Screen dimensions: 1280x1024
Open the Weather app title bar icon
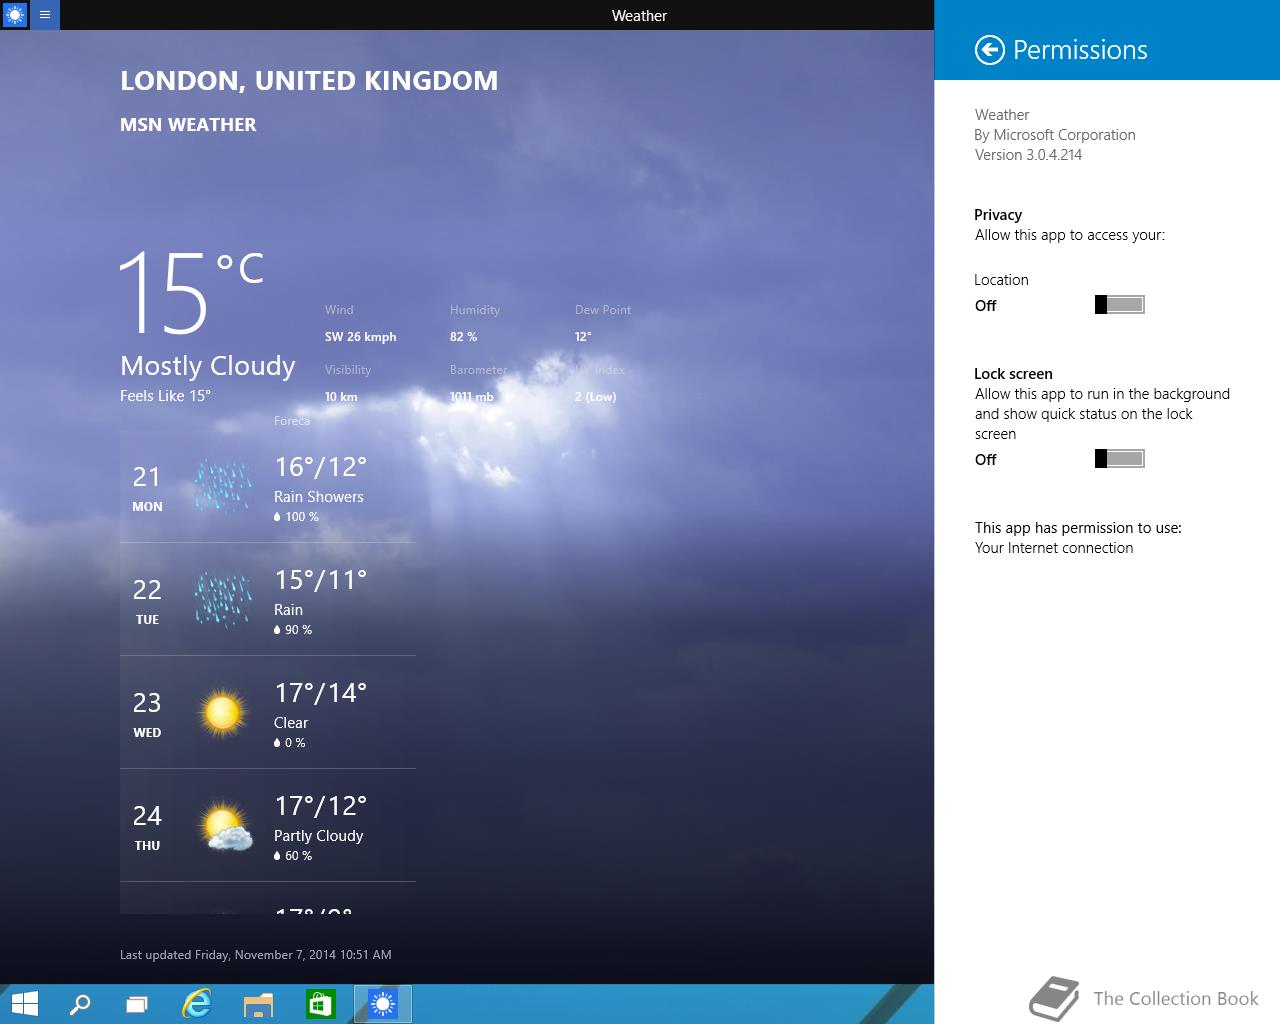[15, 15]
